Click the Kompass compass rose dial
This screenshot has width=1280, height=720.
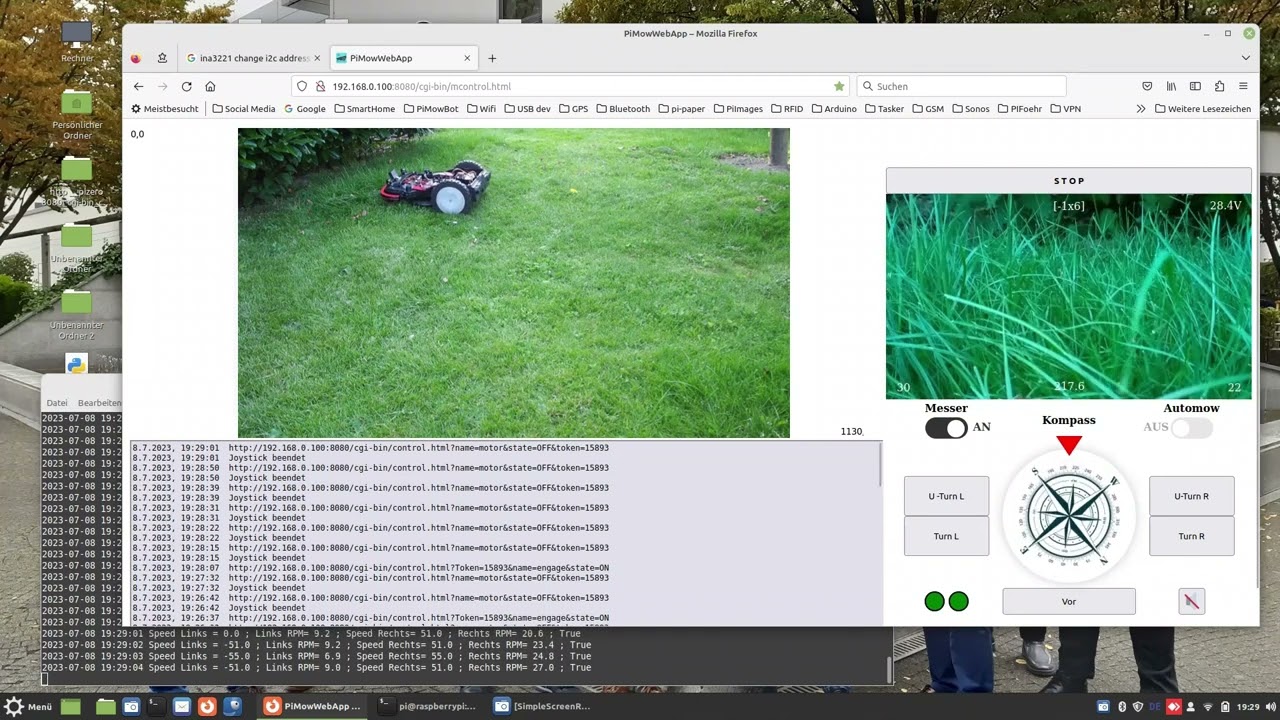point(1069,516)
